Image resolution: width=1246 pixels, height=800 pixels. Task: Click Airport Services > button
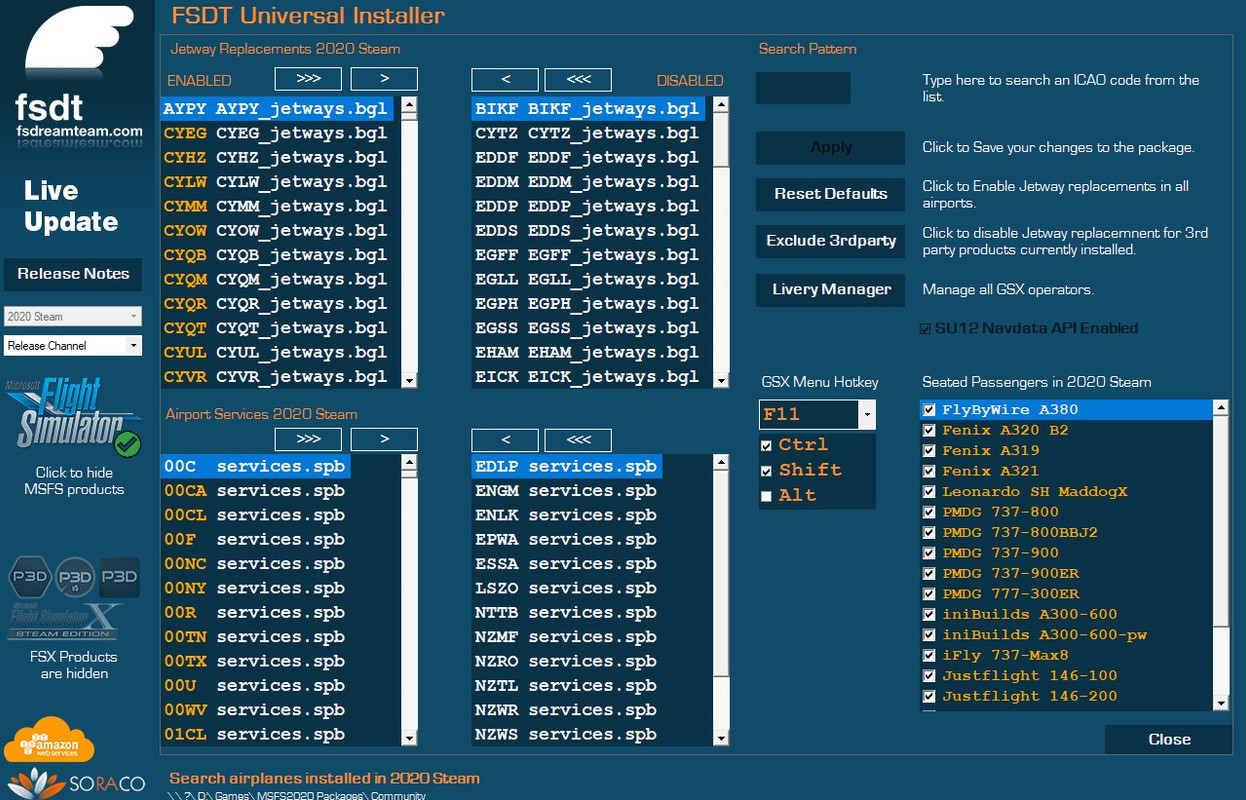[384, 439]
